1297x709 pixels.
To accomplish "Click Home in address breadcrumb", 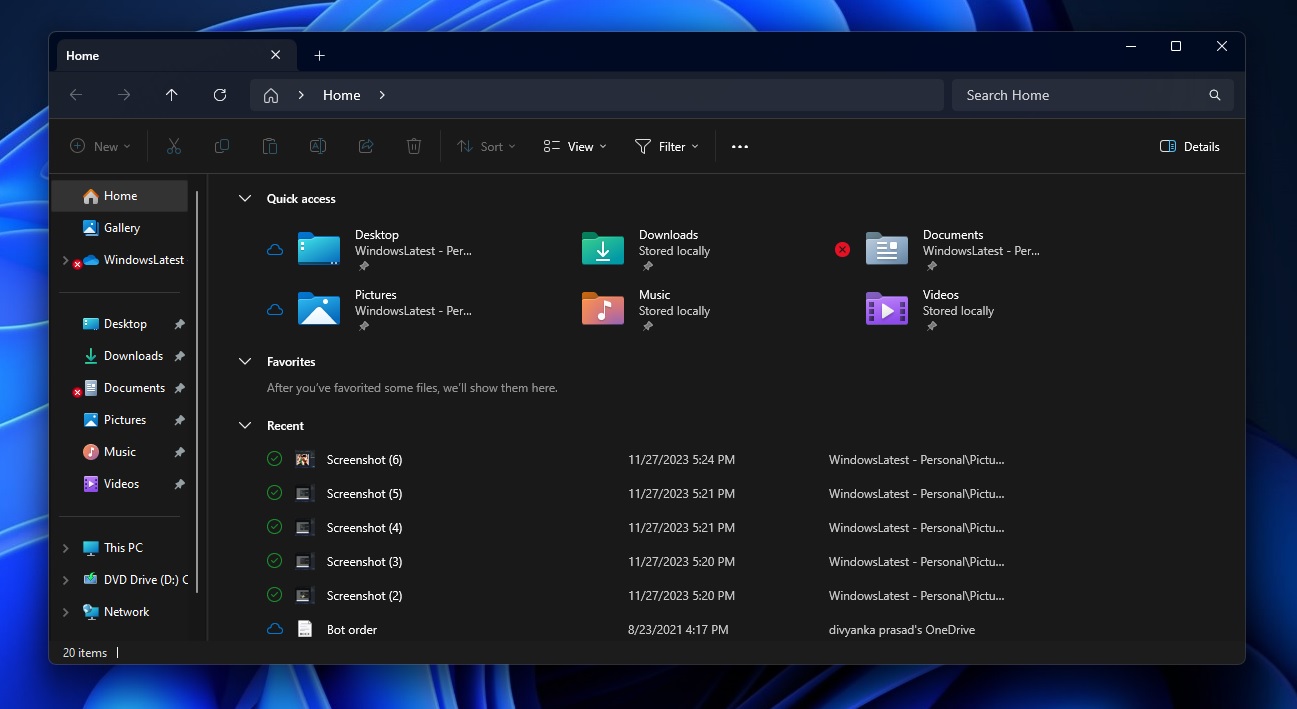I will click(x=341, y=96).
